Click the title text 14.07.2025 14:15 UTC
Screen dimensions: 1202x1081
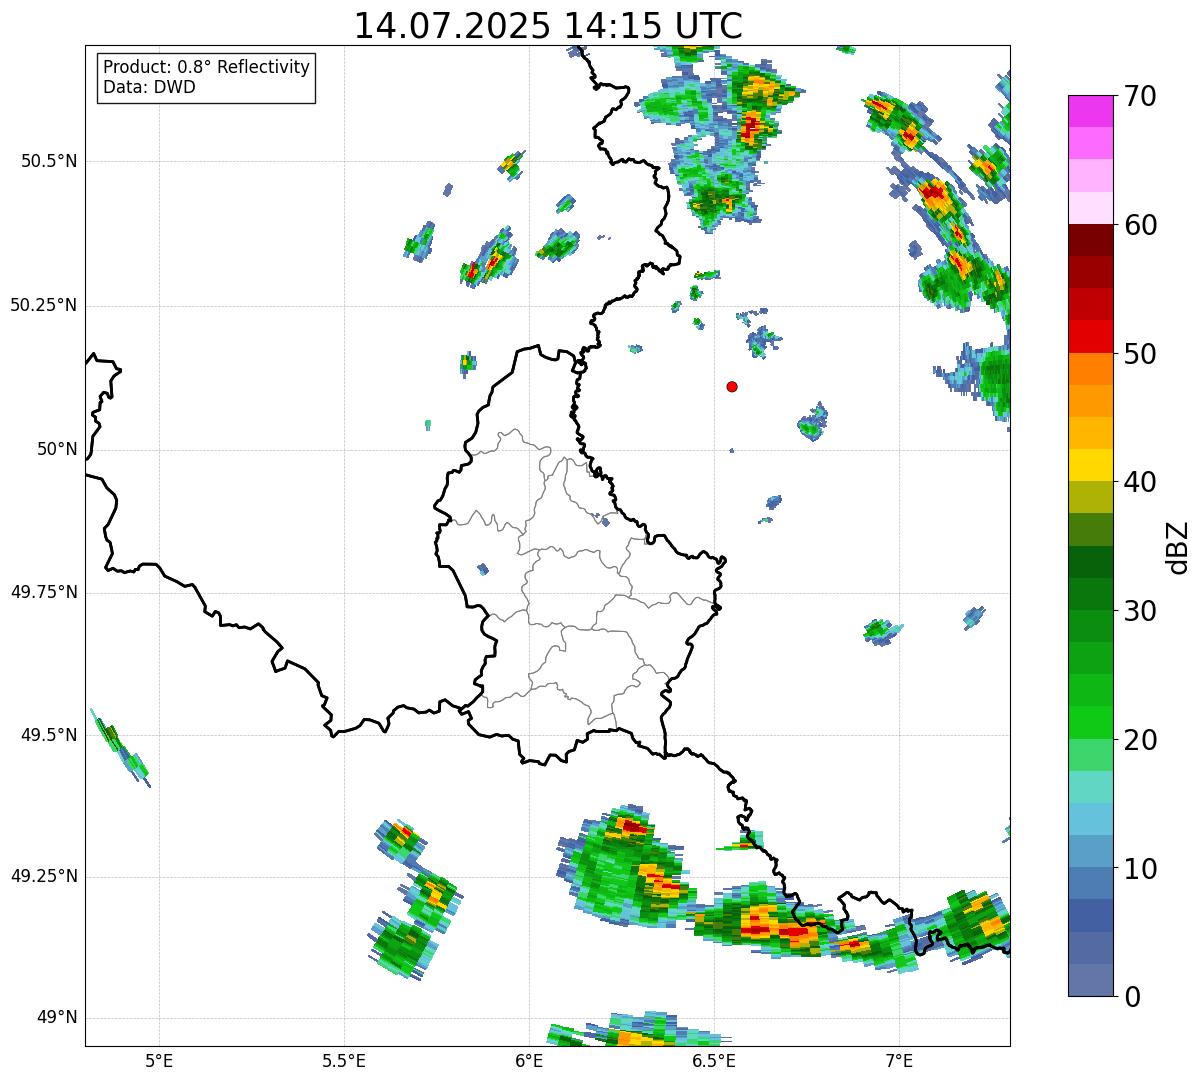click(548, 25)
